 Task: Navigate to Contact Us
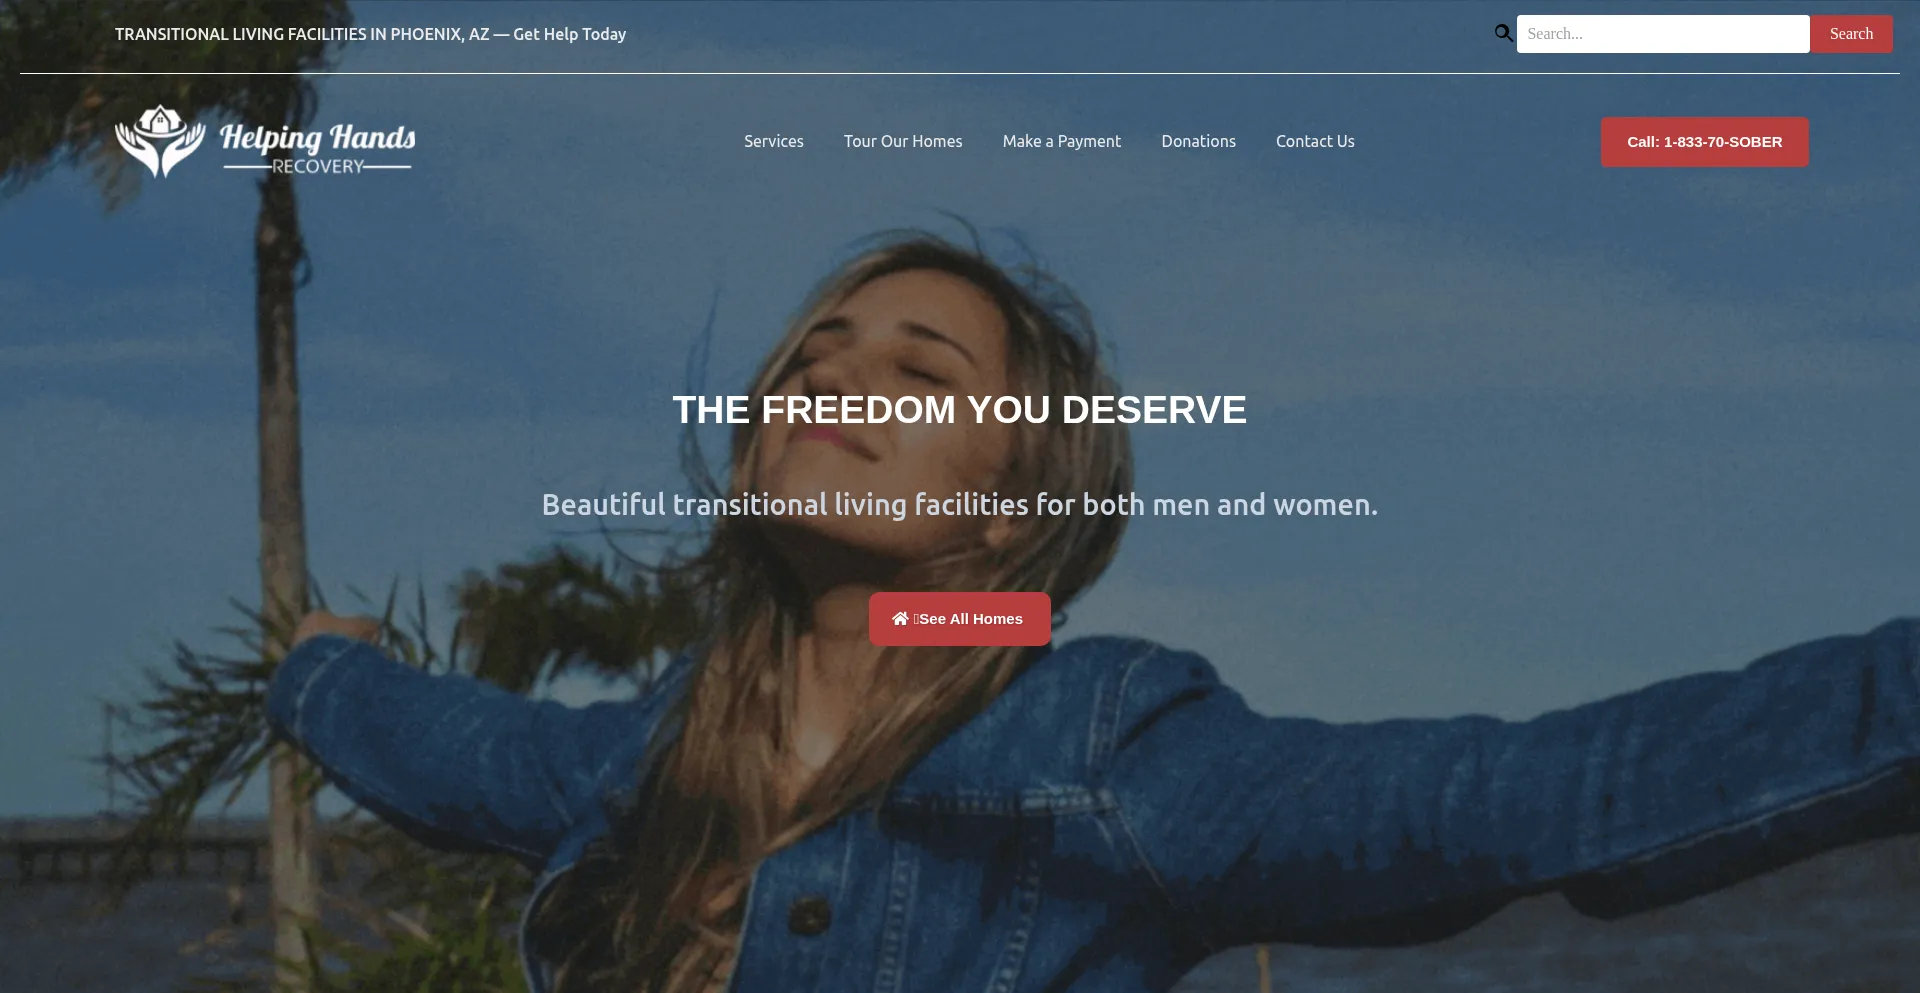tap(1315, 141)
